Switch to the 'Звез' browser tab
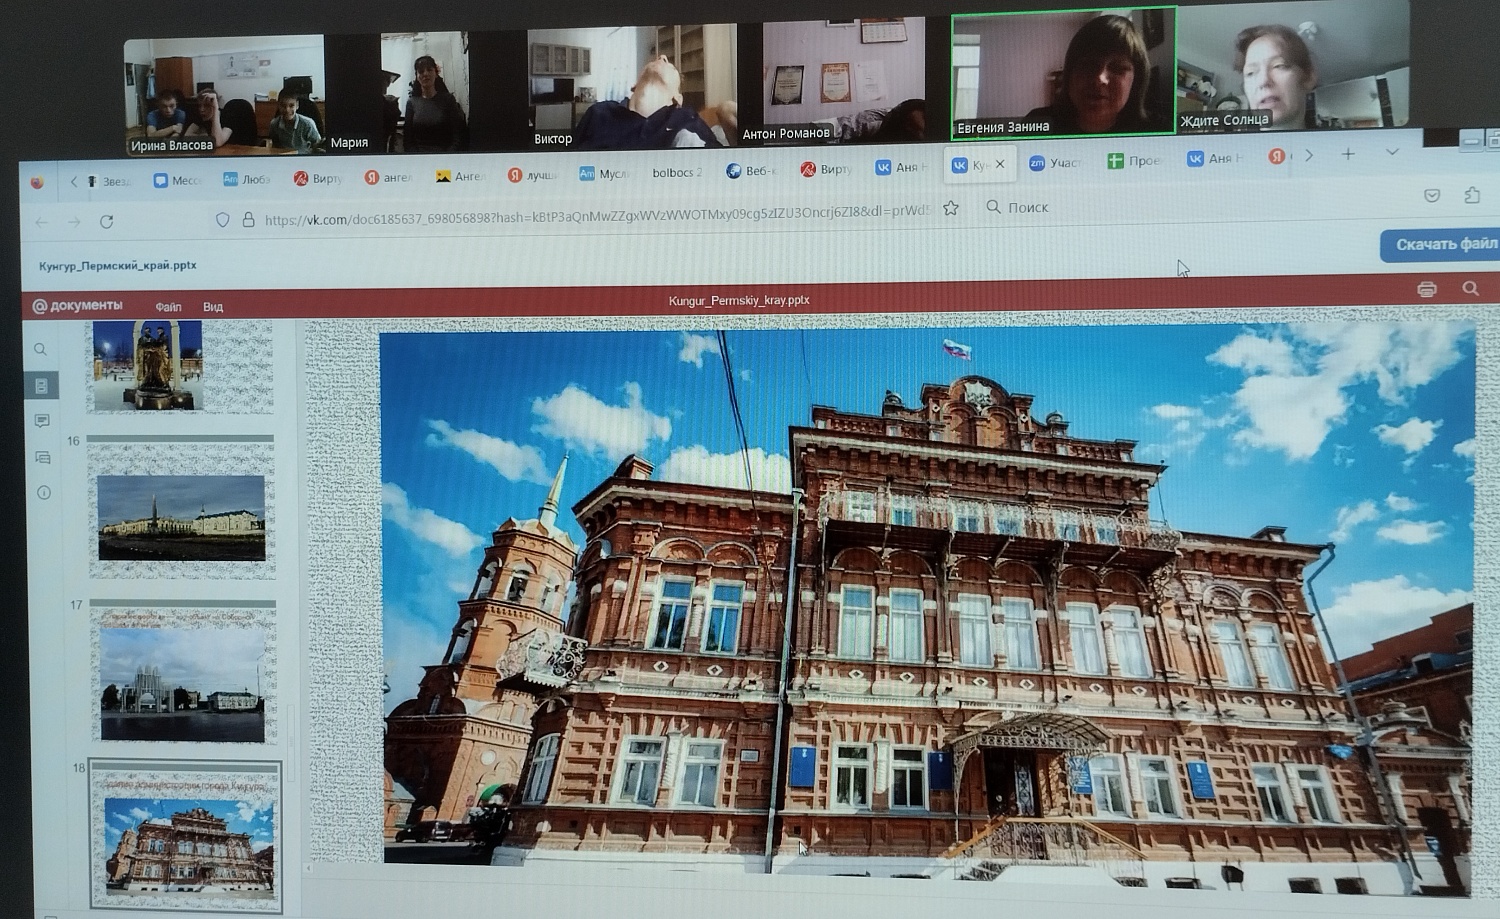Image resolution: width=1500 pixels, height=919 pixels. (x=107, y=181)
